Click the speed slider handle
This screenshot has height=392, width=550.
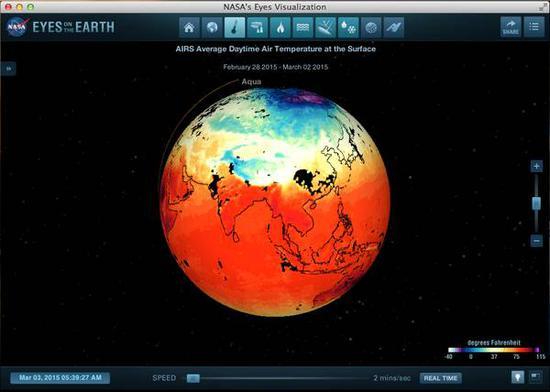193,378
